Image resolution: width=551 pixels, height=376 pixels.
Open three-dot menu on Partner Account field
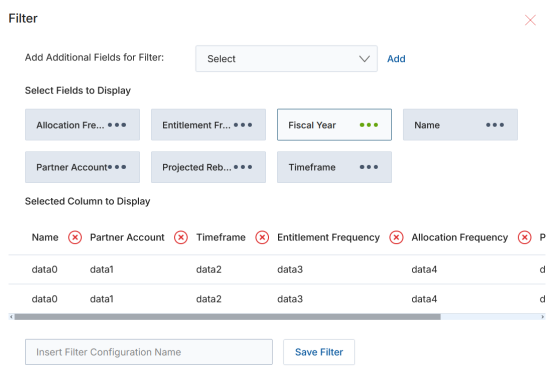(117, 167)
